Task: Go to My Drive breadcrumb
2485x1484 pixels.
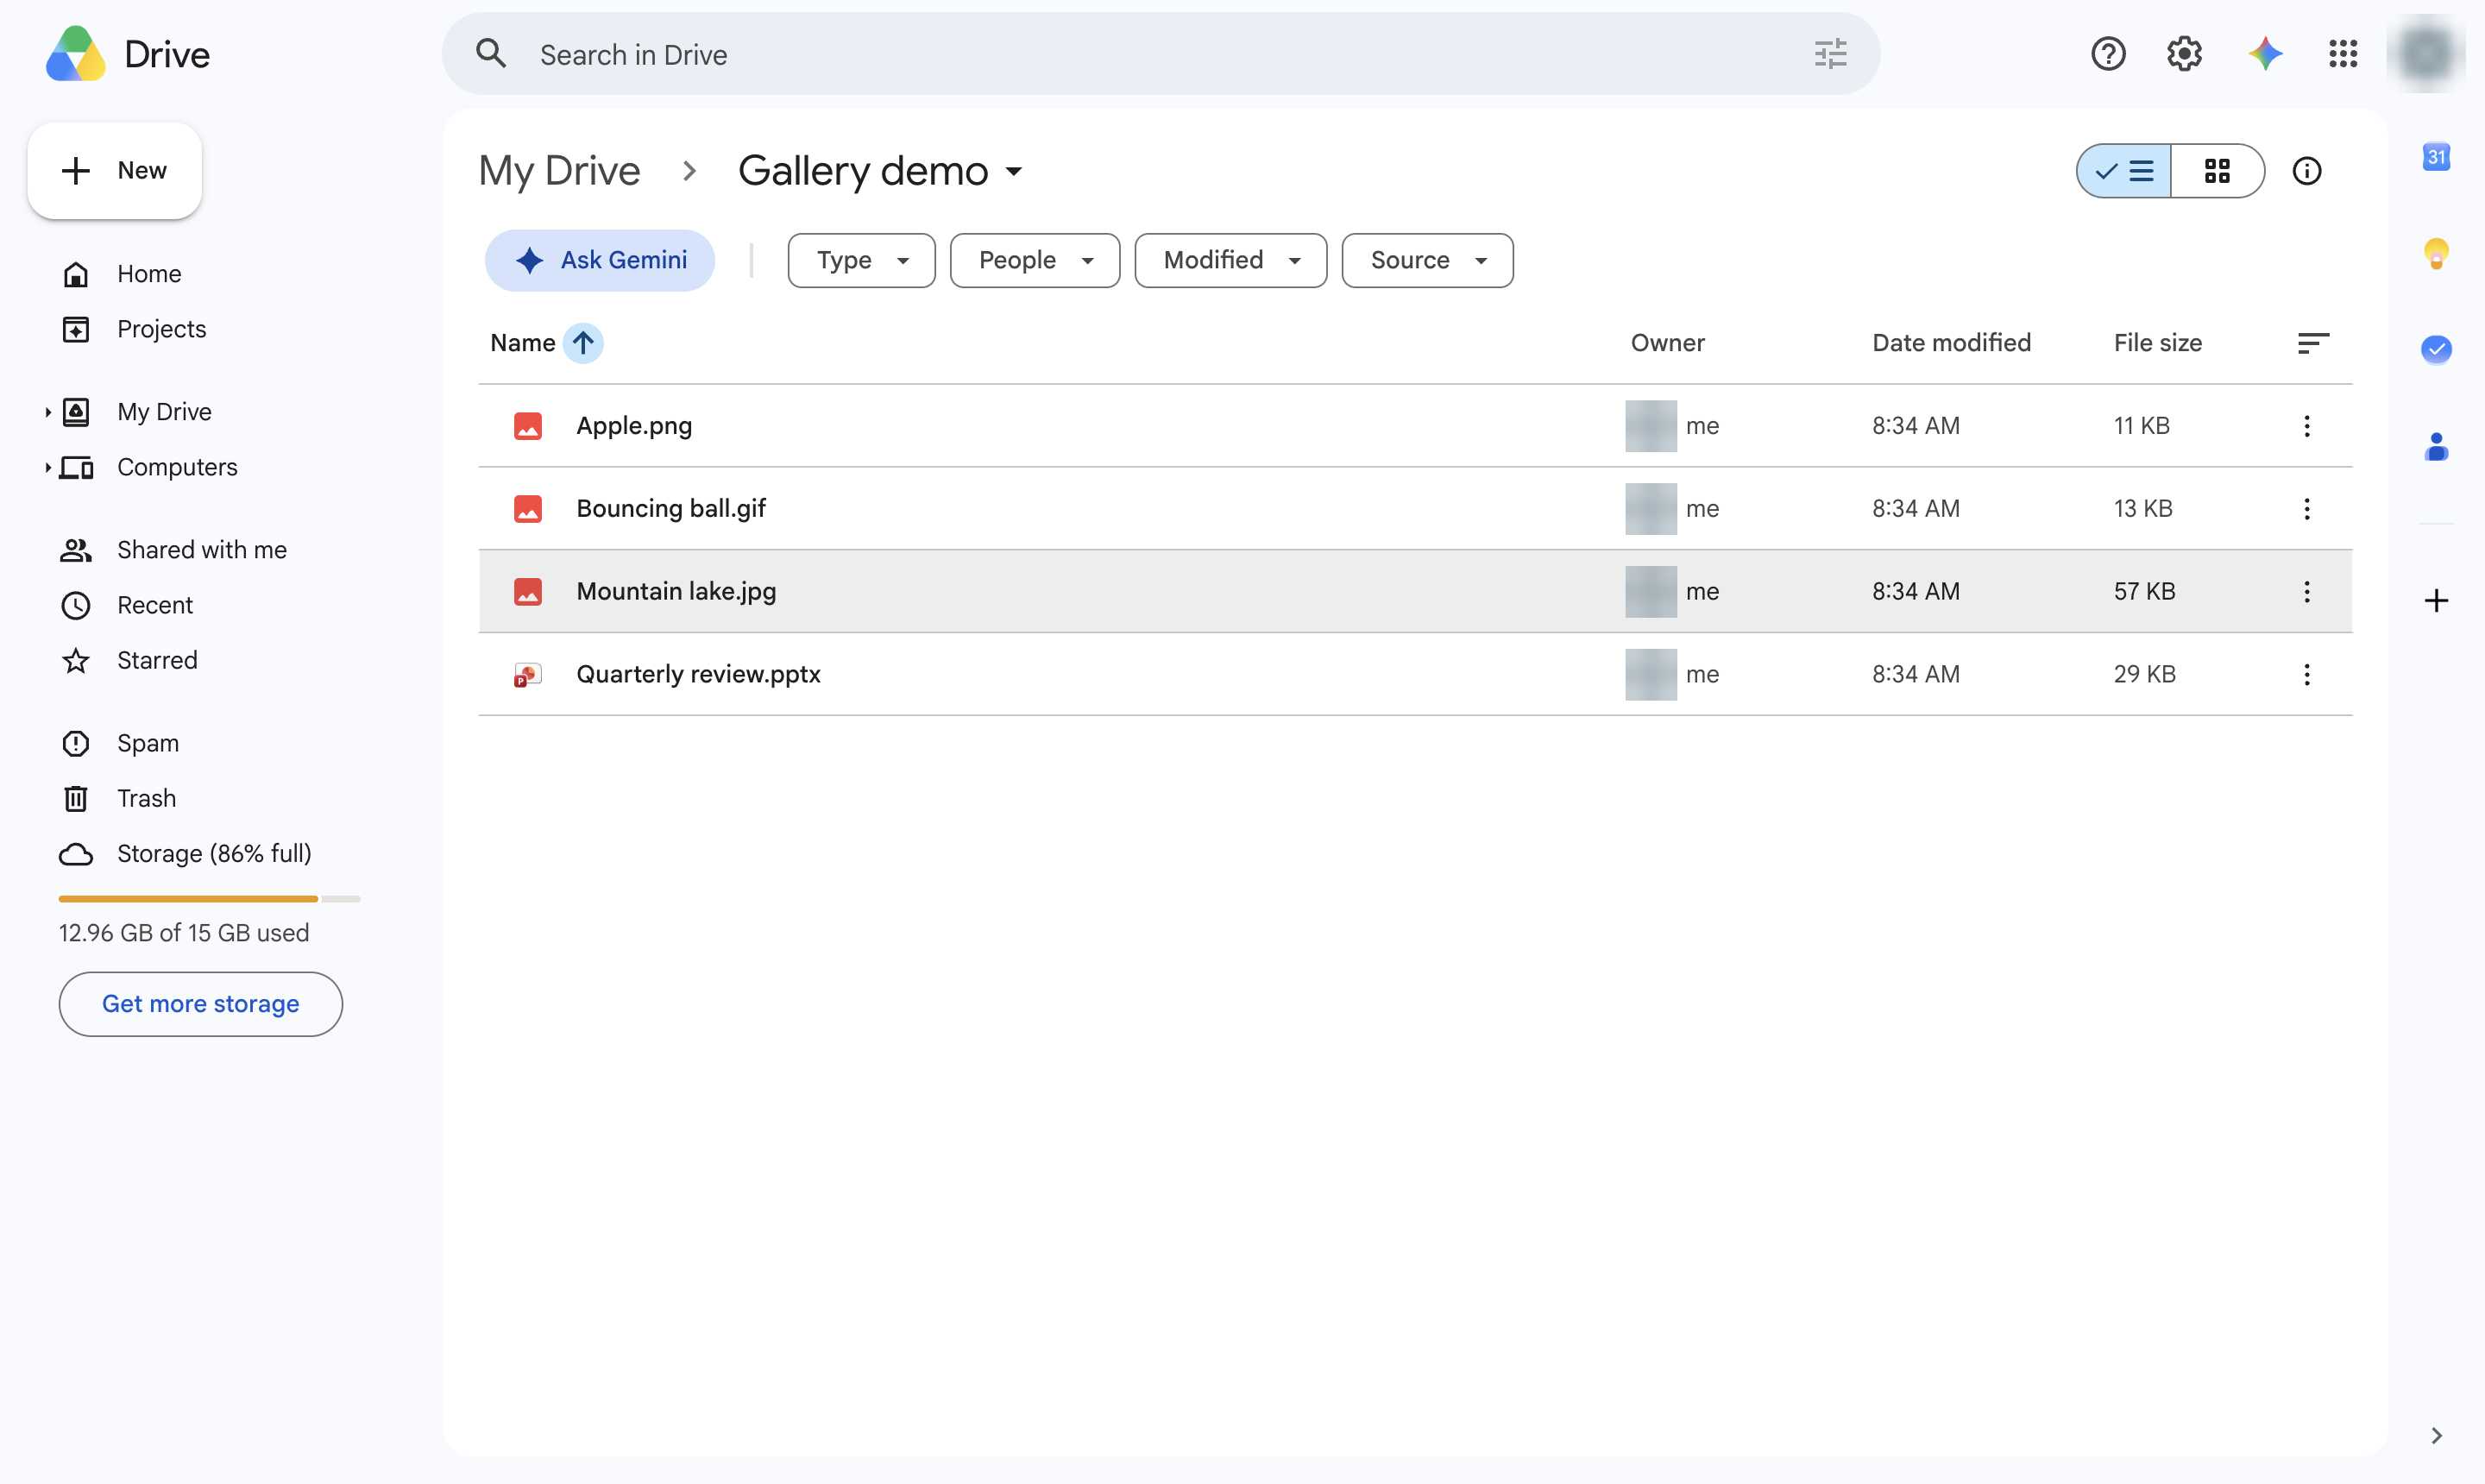Action: [559, 171]
